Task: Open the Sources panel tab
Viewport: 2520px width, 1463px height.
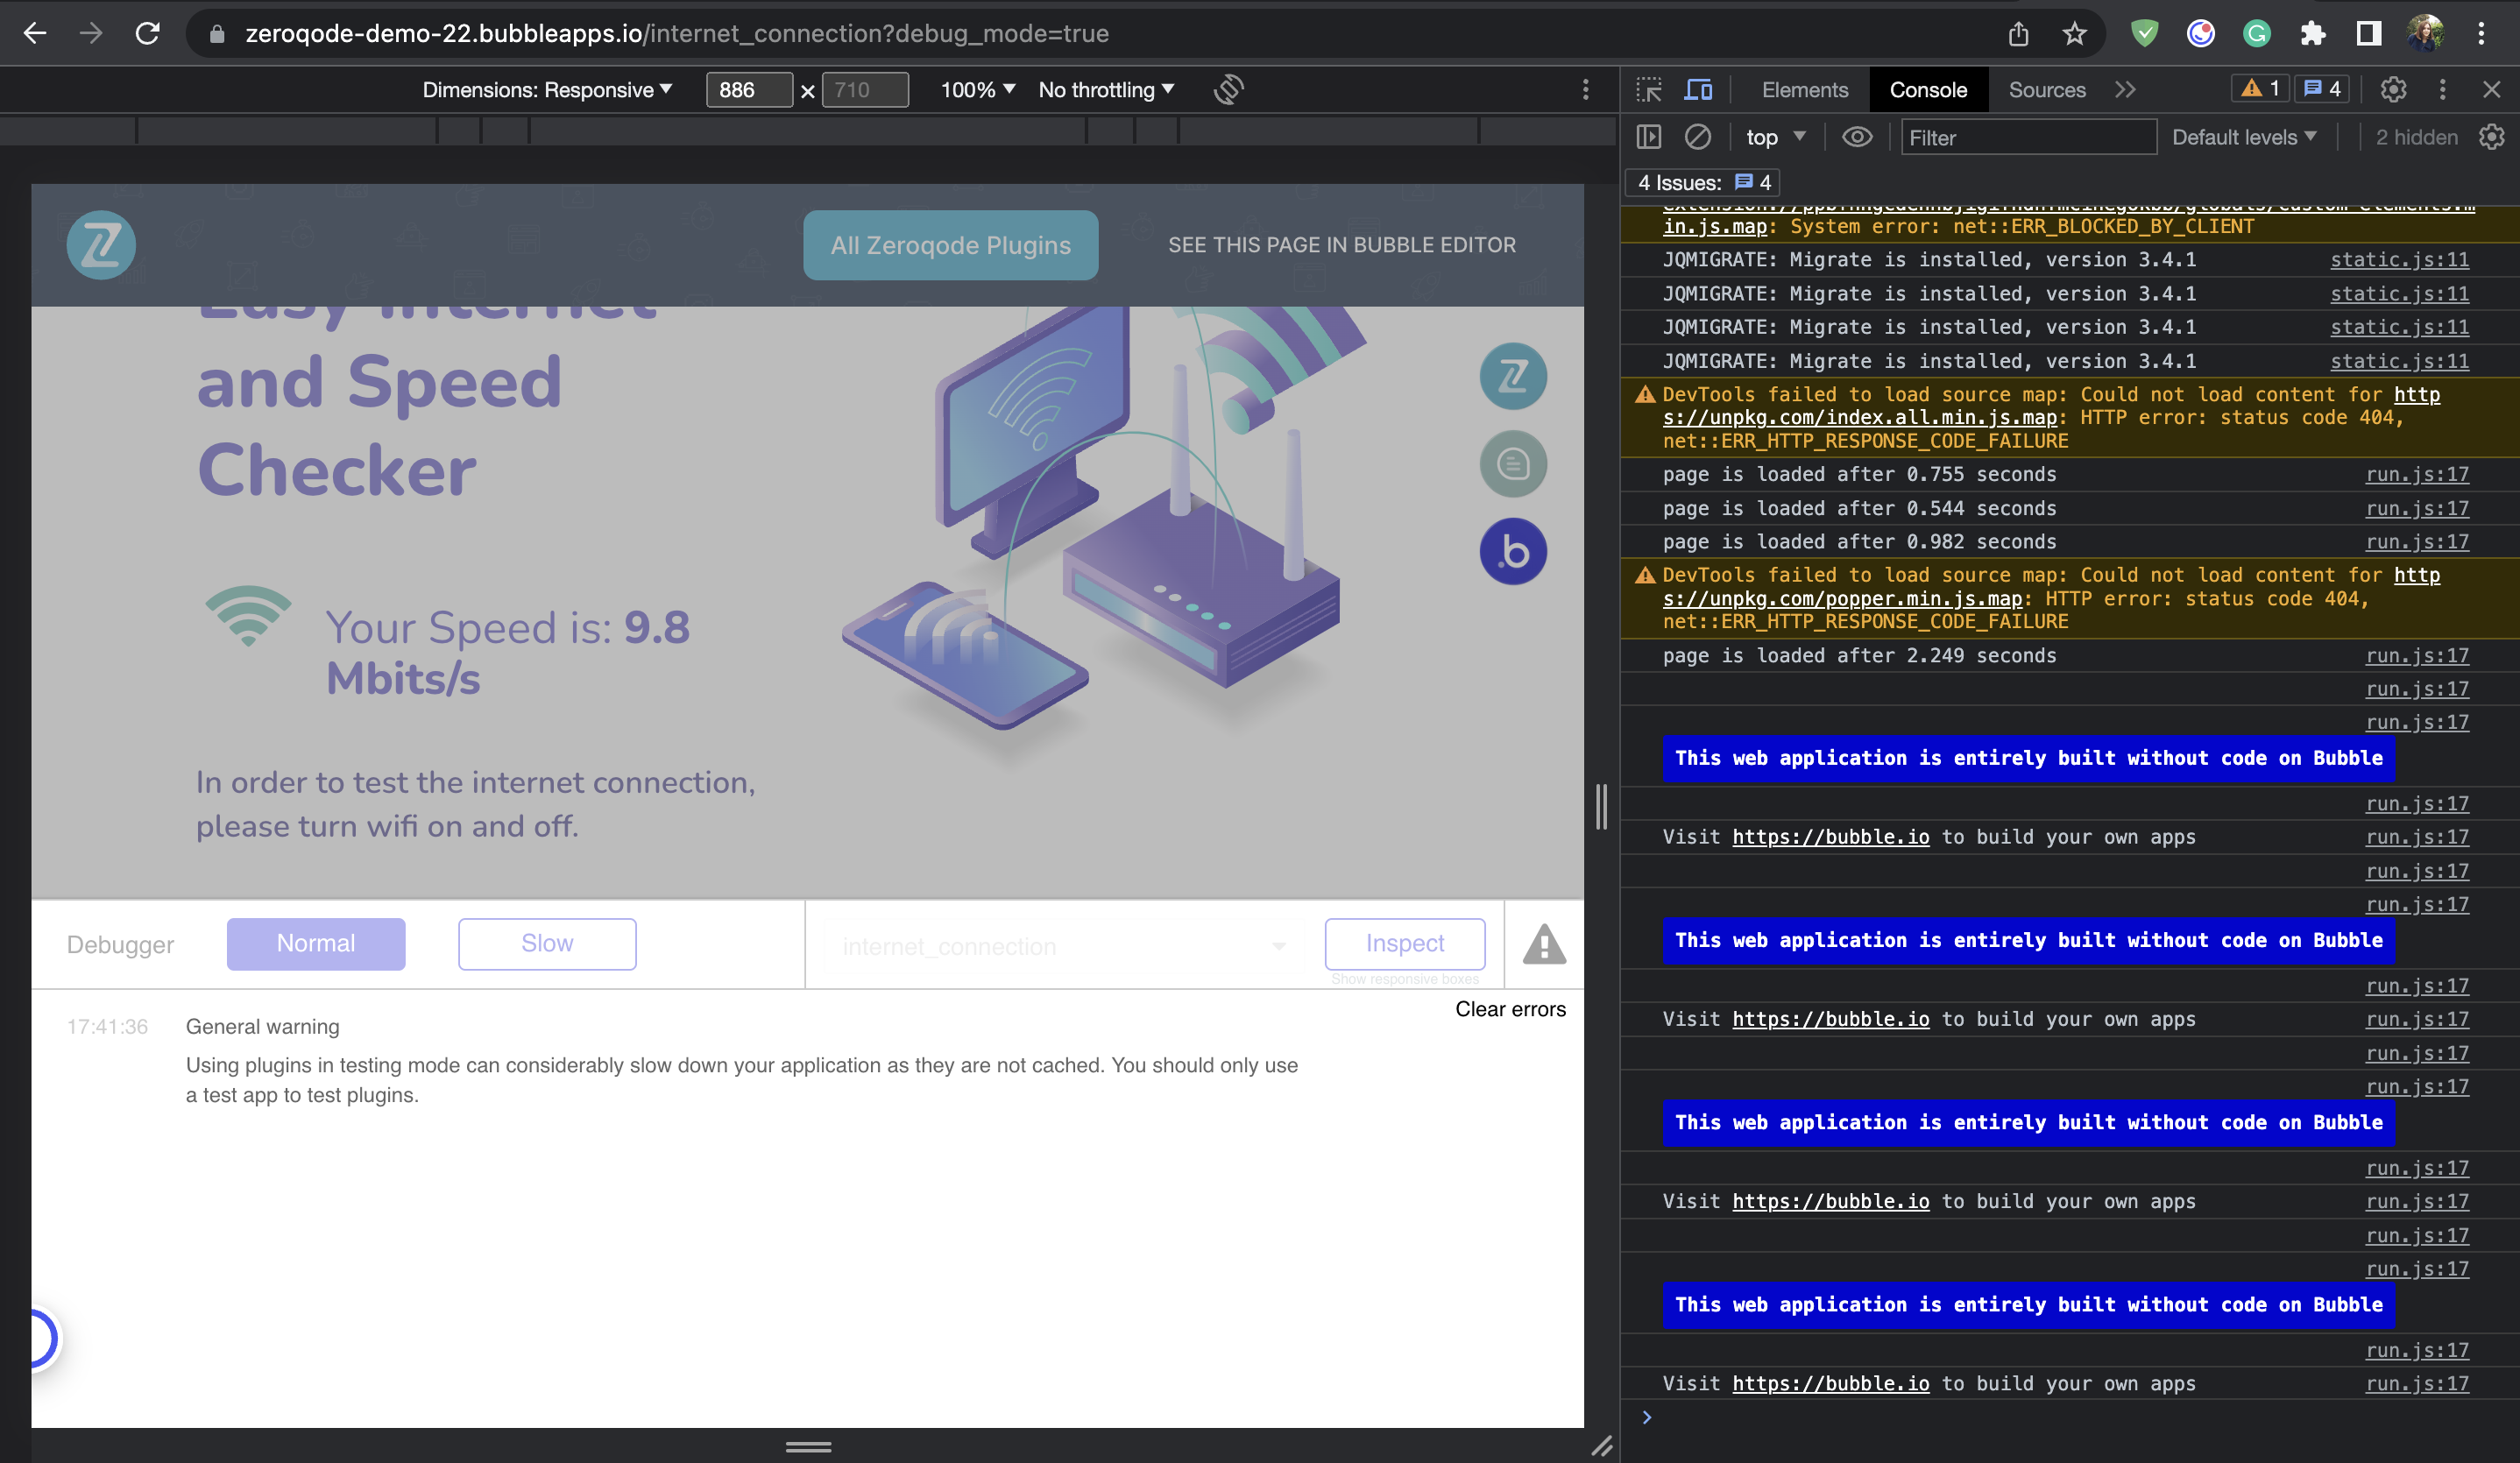Action: tap(2046, 89)
